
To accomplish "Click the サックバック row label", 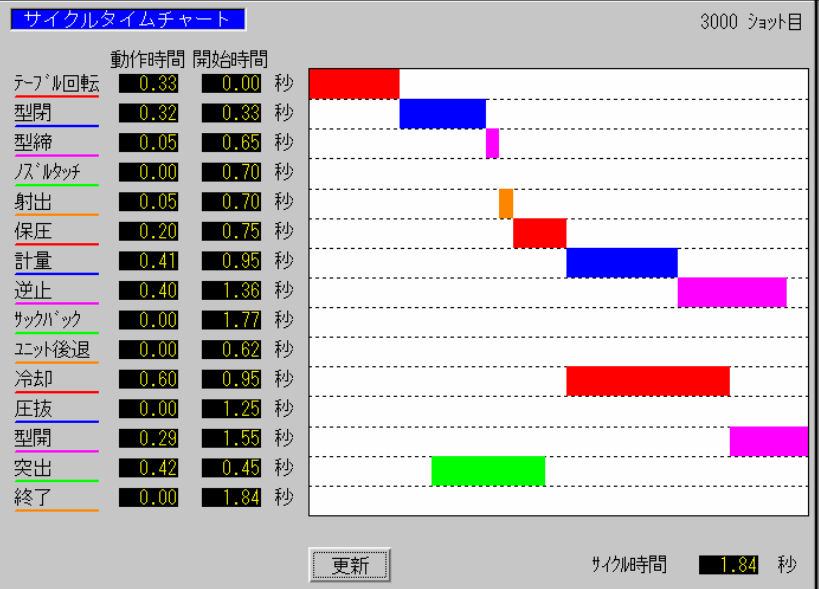I will pyautogui.click(x=48, y=320).
